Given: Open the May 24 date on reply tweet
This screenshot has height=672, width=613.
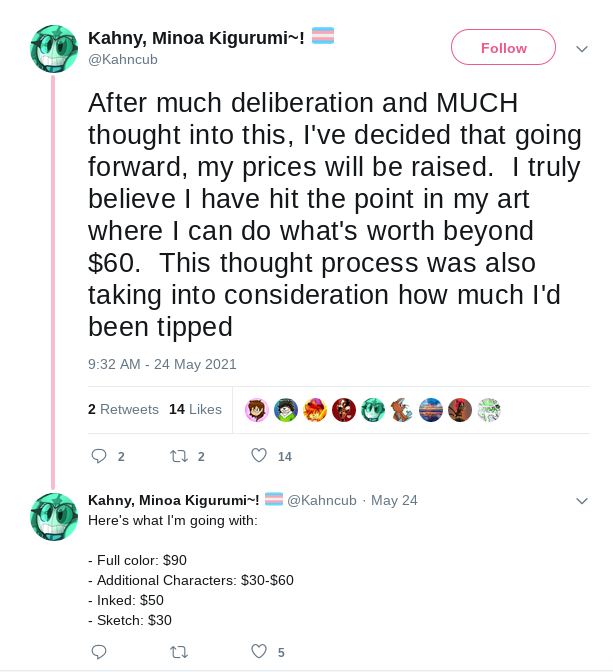Looking at the screenshot, I should click(x=394, y=500).
